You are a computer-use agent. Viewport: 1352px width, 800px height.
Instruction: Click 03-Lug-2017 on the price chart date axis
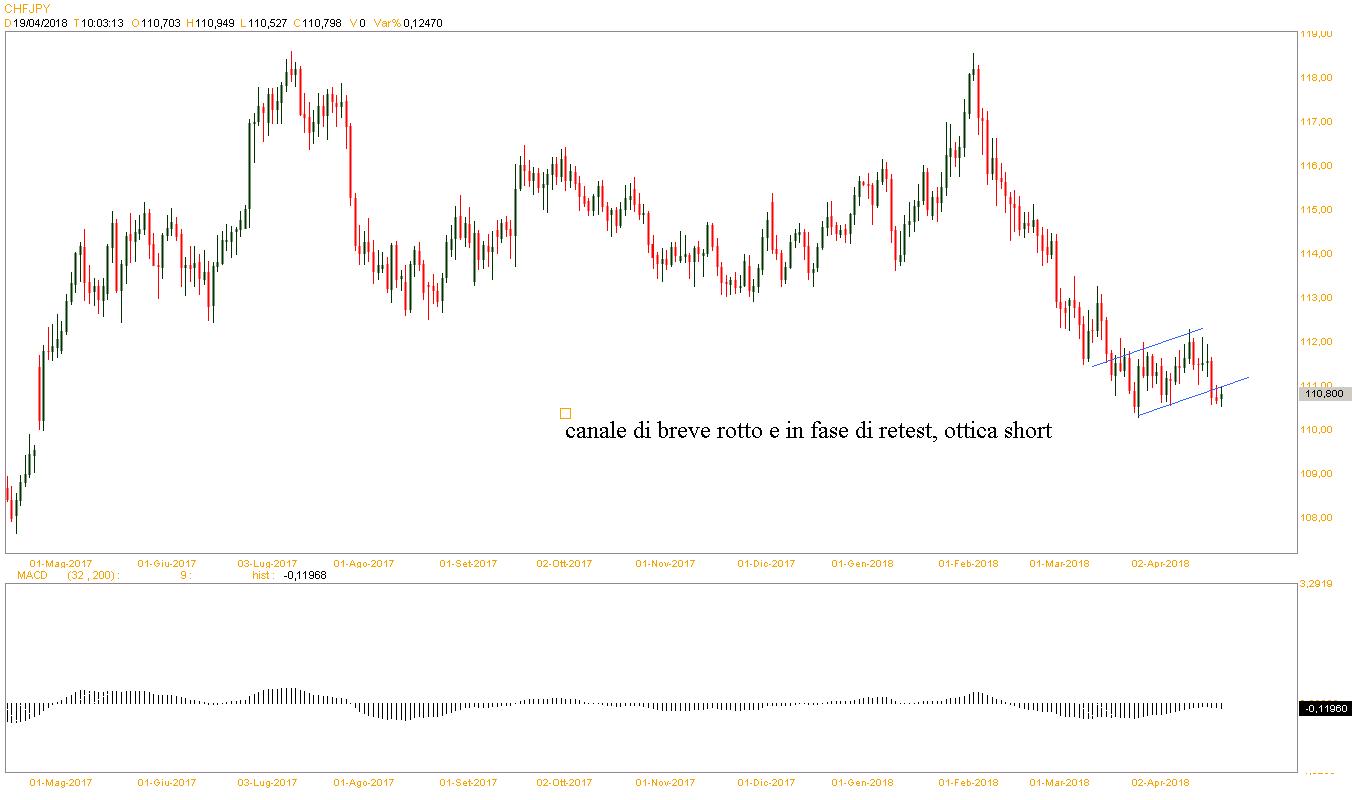[267, 564]
